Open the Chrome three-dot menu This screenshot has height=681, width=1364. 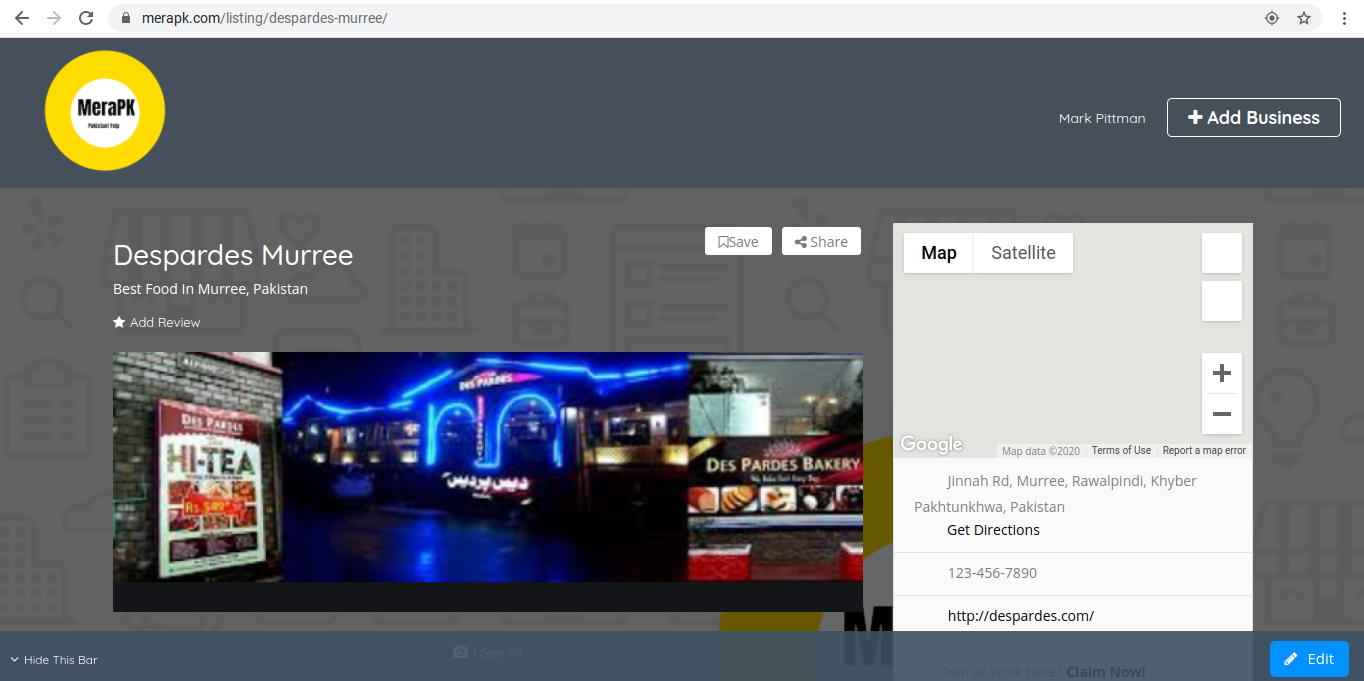1345,18
